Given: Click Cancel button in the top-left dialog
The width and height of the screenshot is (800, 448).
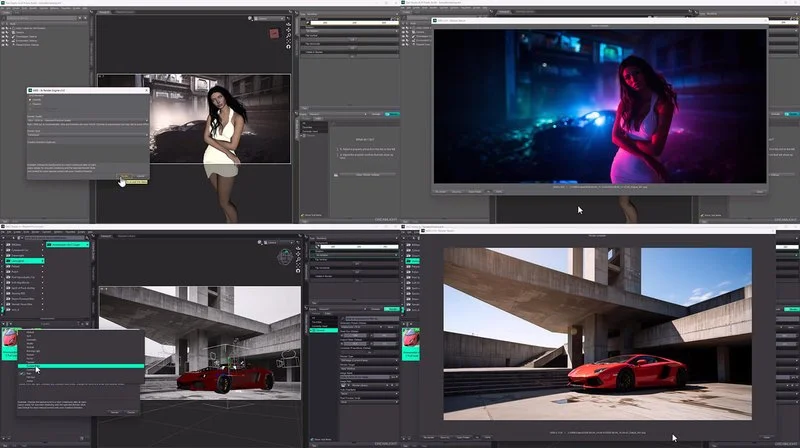Looking at the screenshot, I should pos(140,176).
